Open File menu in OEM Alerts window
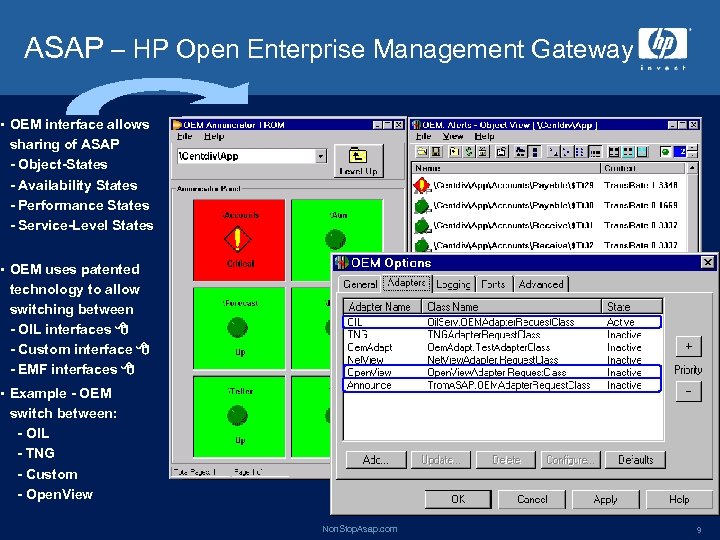The height and width of the screenshot is (540, 720). pyautogui.click(x=423, y=136)
